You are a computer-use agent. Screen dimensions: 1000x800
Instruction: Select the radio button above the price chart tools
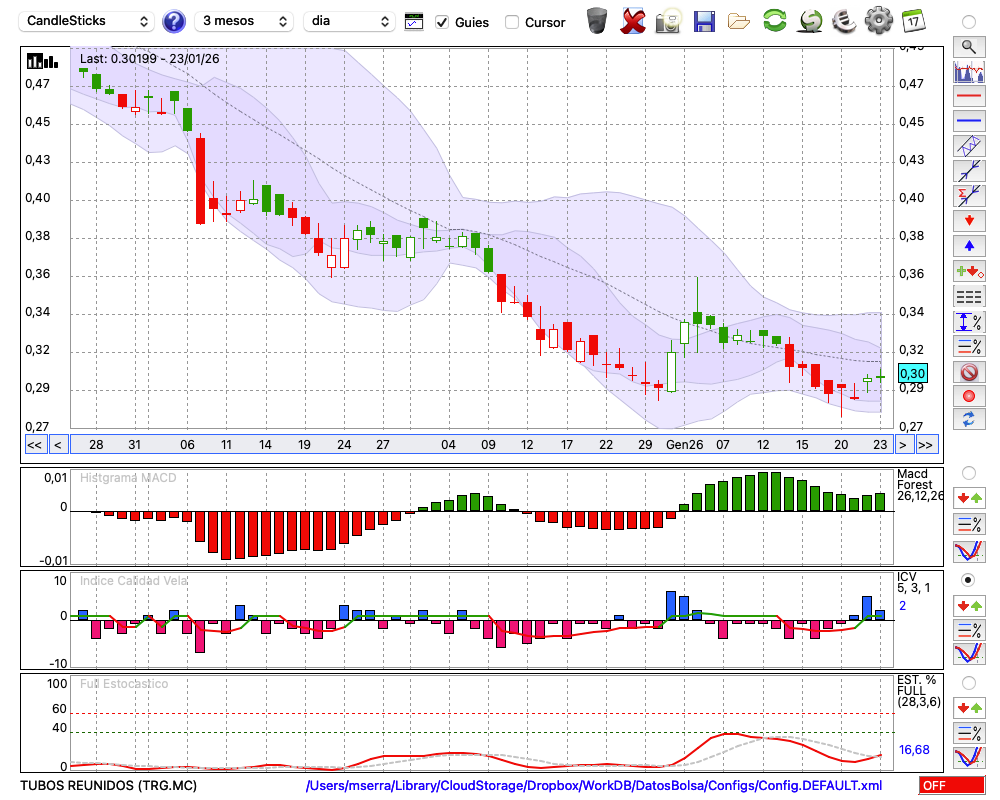tap(969, 22)
